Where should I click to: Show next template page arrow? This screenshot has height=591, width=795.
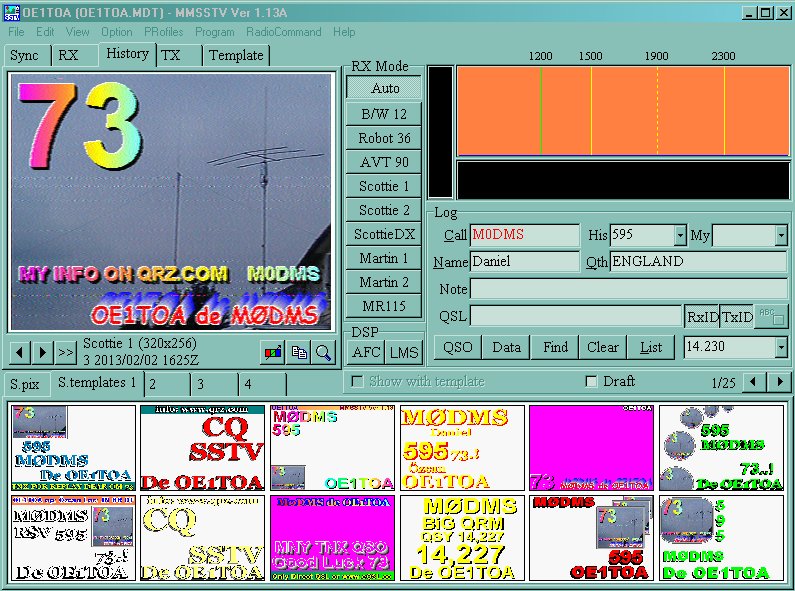778,383
